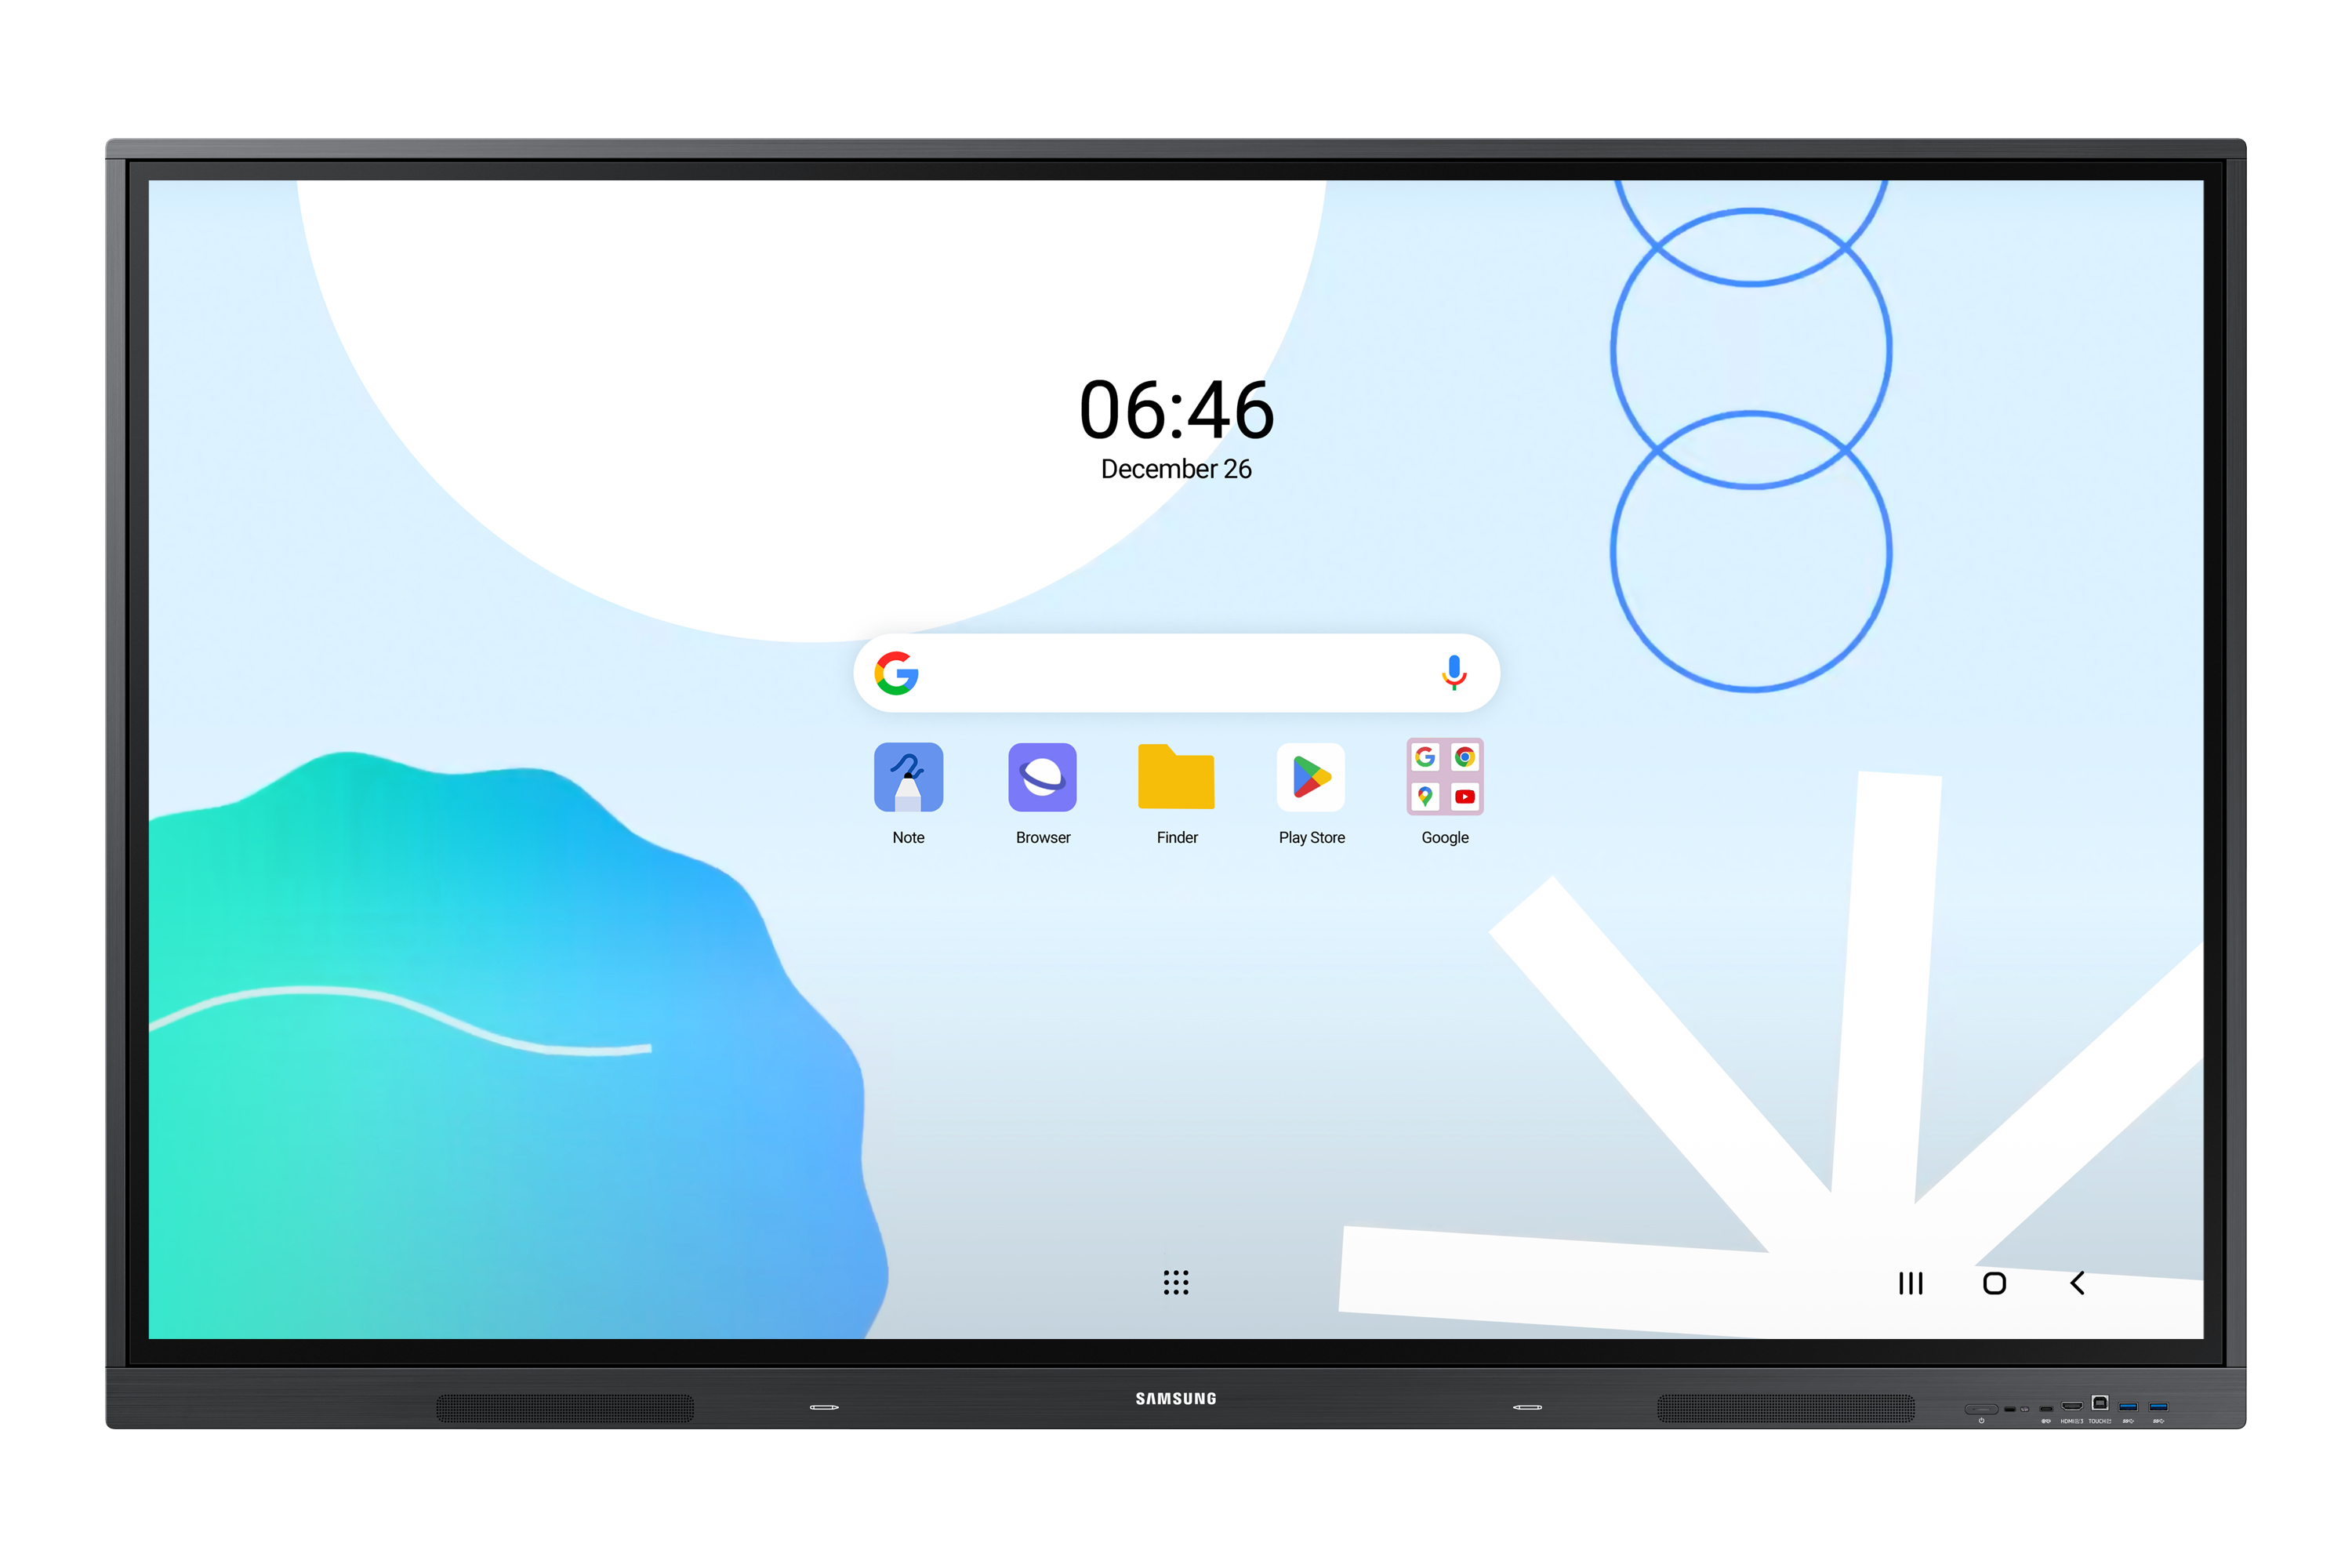Open the Note app
This screenshot has width=2352, height=1568.
[910, 782]
